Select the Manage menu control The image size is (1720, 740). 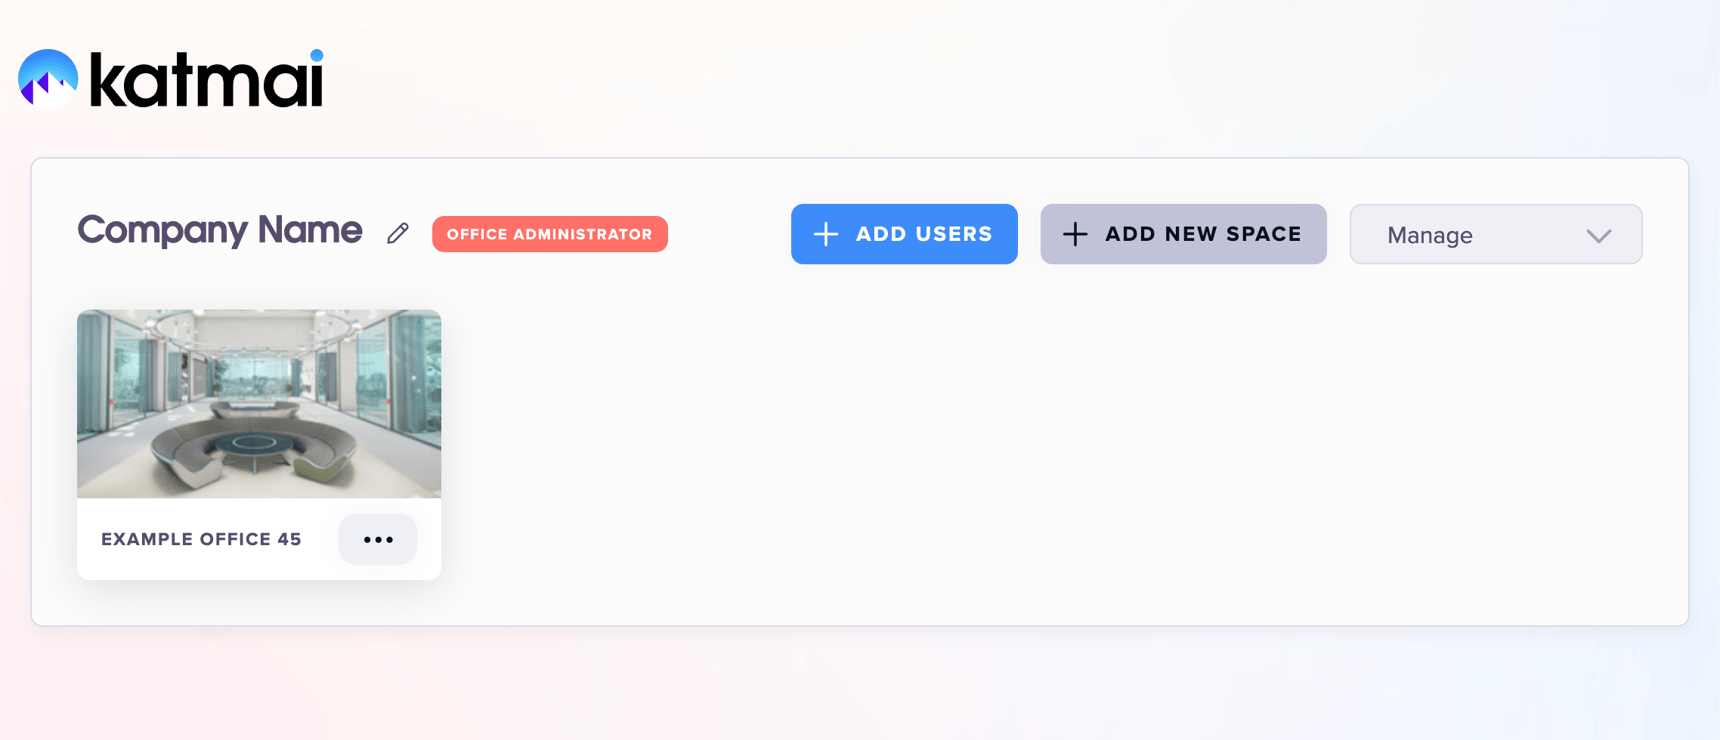1494,234
